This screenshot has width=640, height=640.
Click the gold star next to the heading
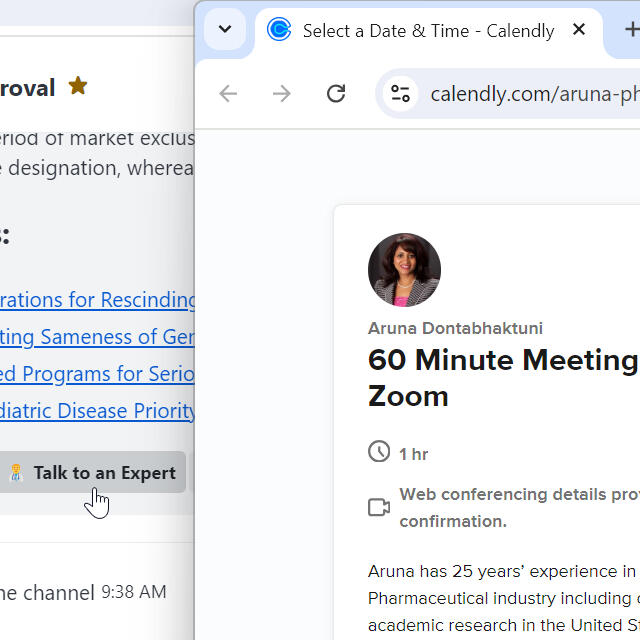pyautogui.click(x=78, y=86)
